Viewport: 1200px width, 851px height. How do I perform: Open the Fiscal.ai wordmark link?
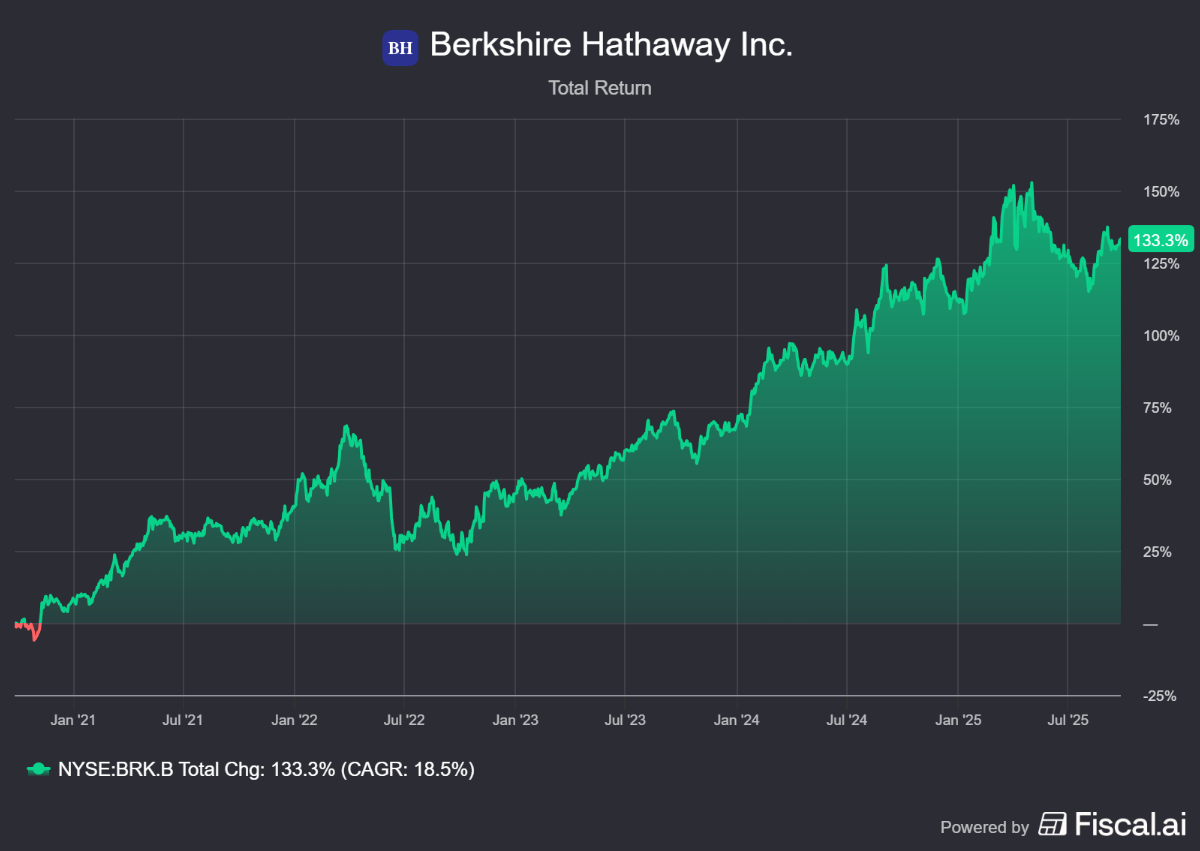pos(1129,825)
